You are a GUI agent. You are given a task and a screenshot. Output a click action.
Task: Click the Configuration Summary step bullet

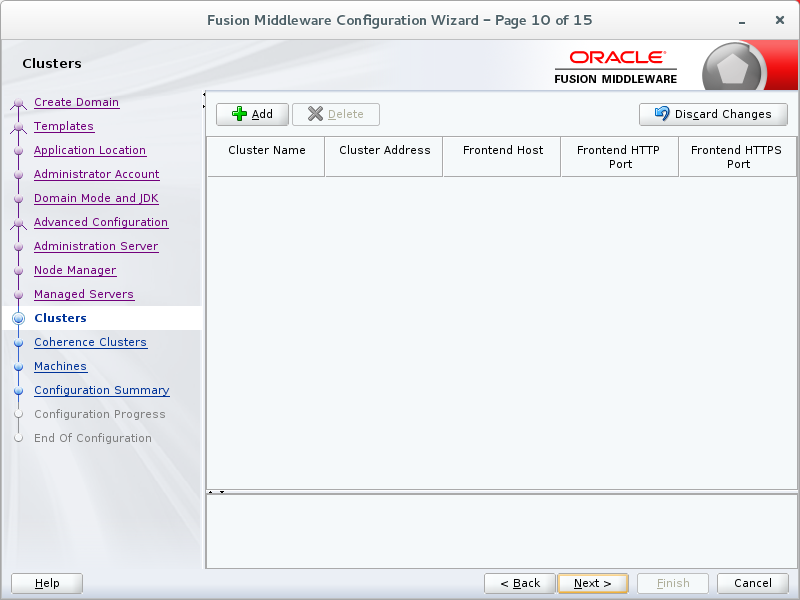click(18, 390)
